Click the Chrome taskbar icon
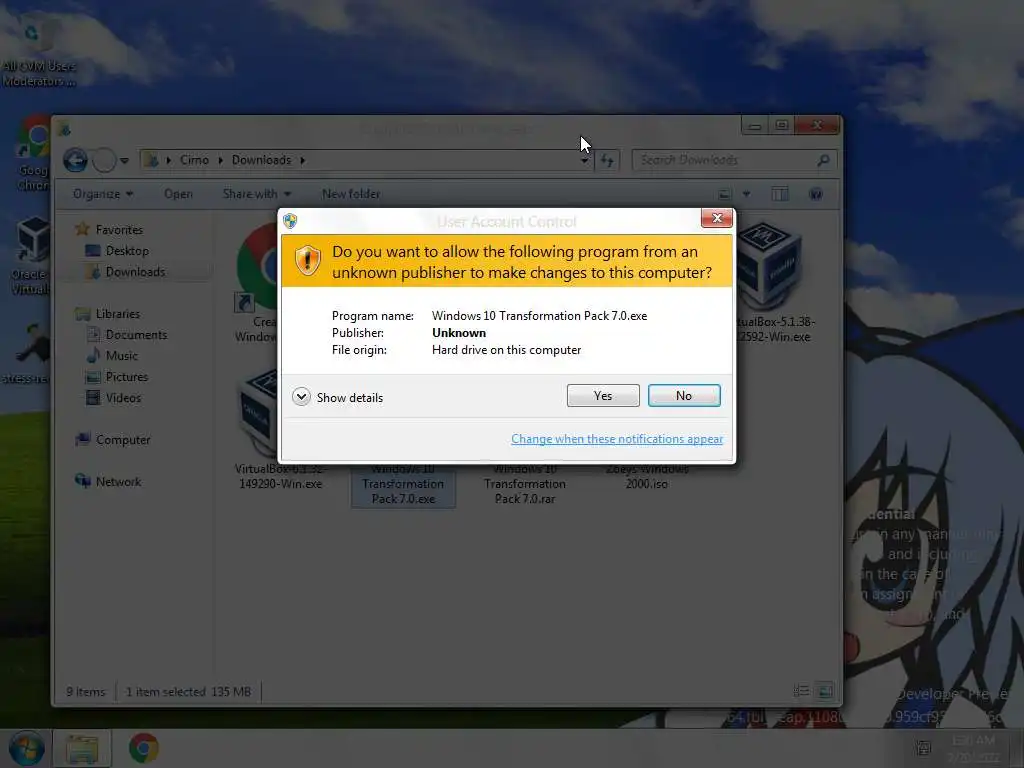The height and width of the screenshot is (768, 1024). tap(143, 748)
